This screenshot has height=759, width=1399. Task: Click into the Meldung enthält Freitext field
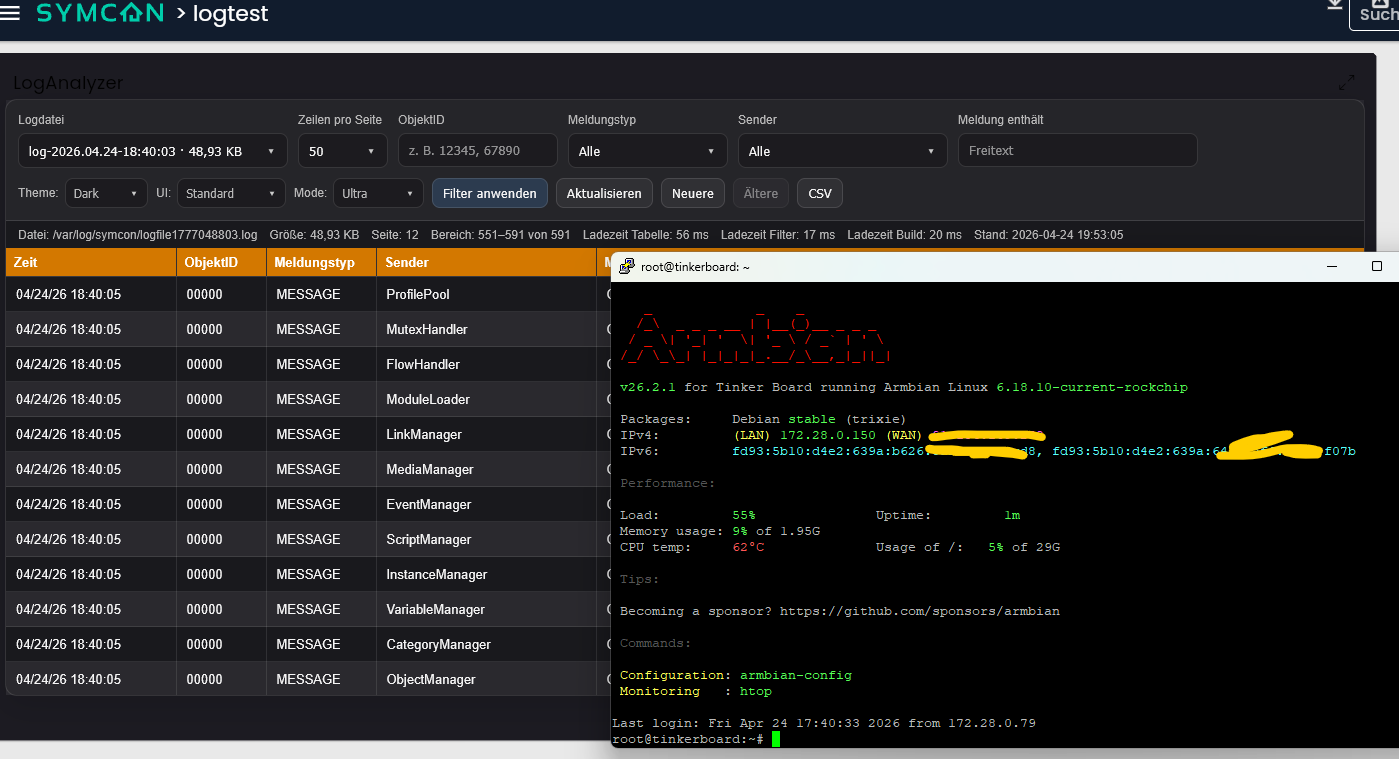(1077, 151)
